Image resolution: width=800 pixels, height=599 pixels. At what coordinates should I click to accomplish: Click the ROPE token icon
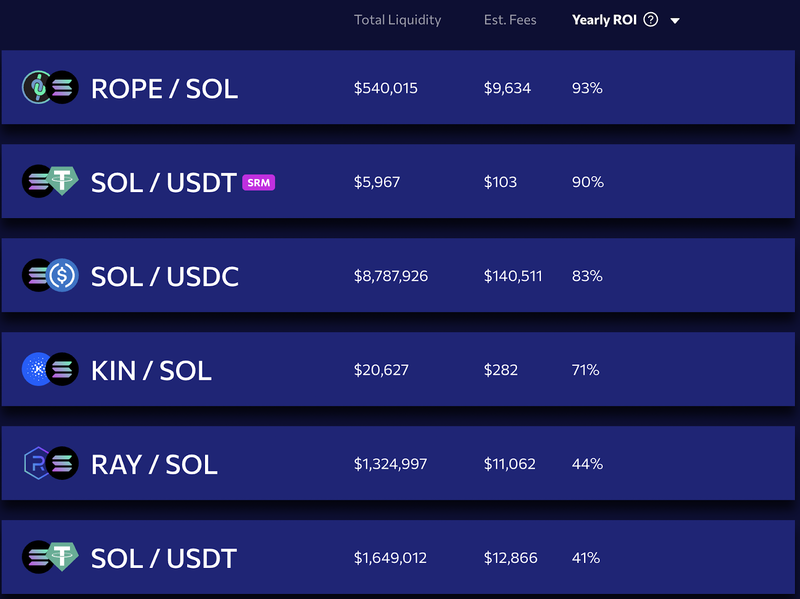point(36,88)
